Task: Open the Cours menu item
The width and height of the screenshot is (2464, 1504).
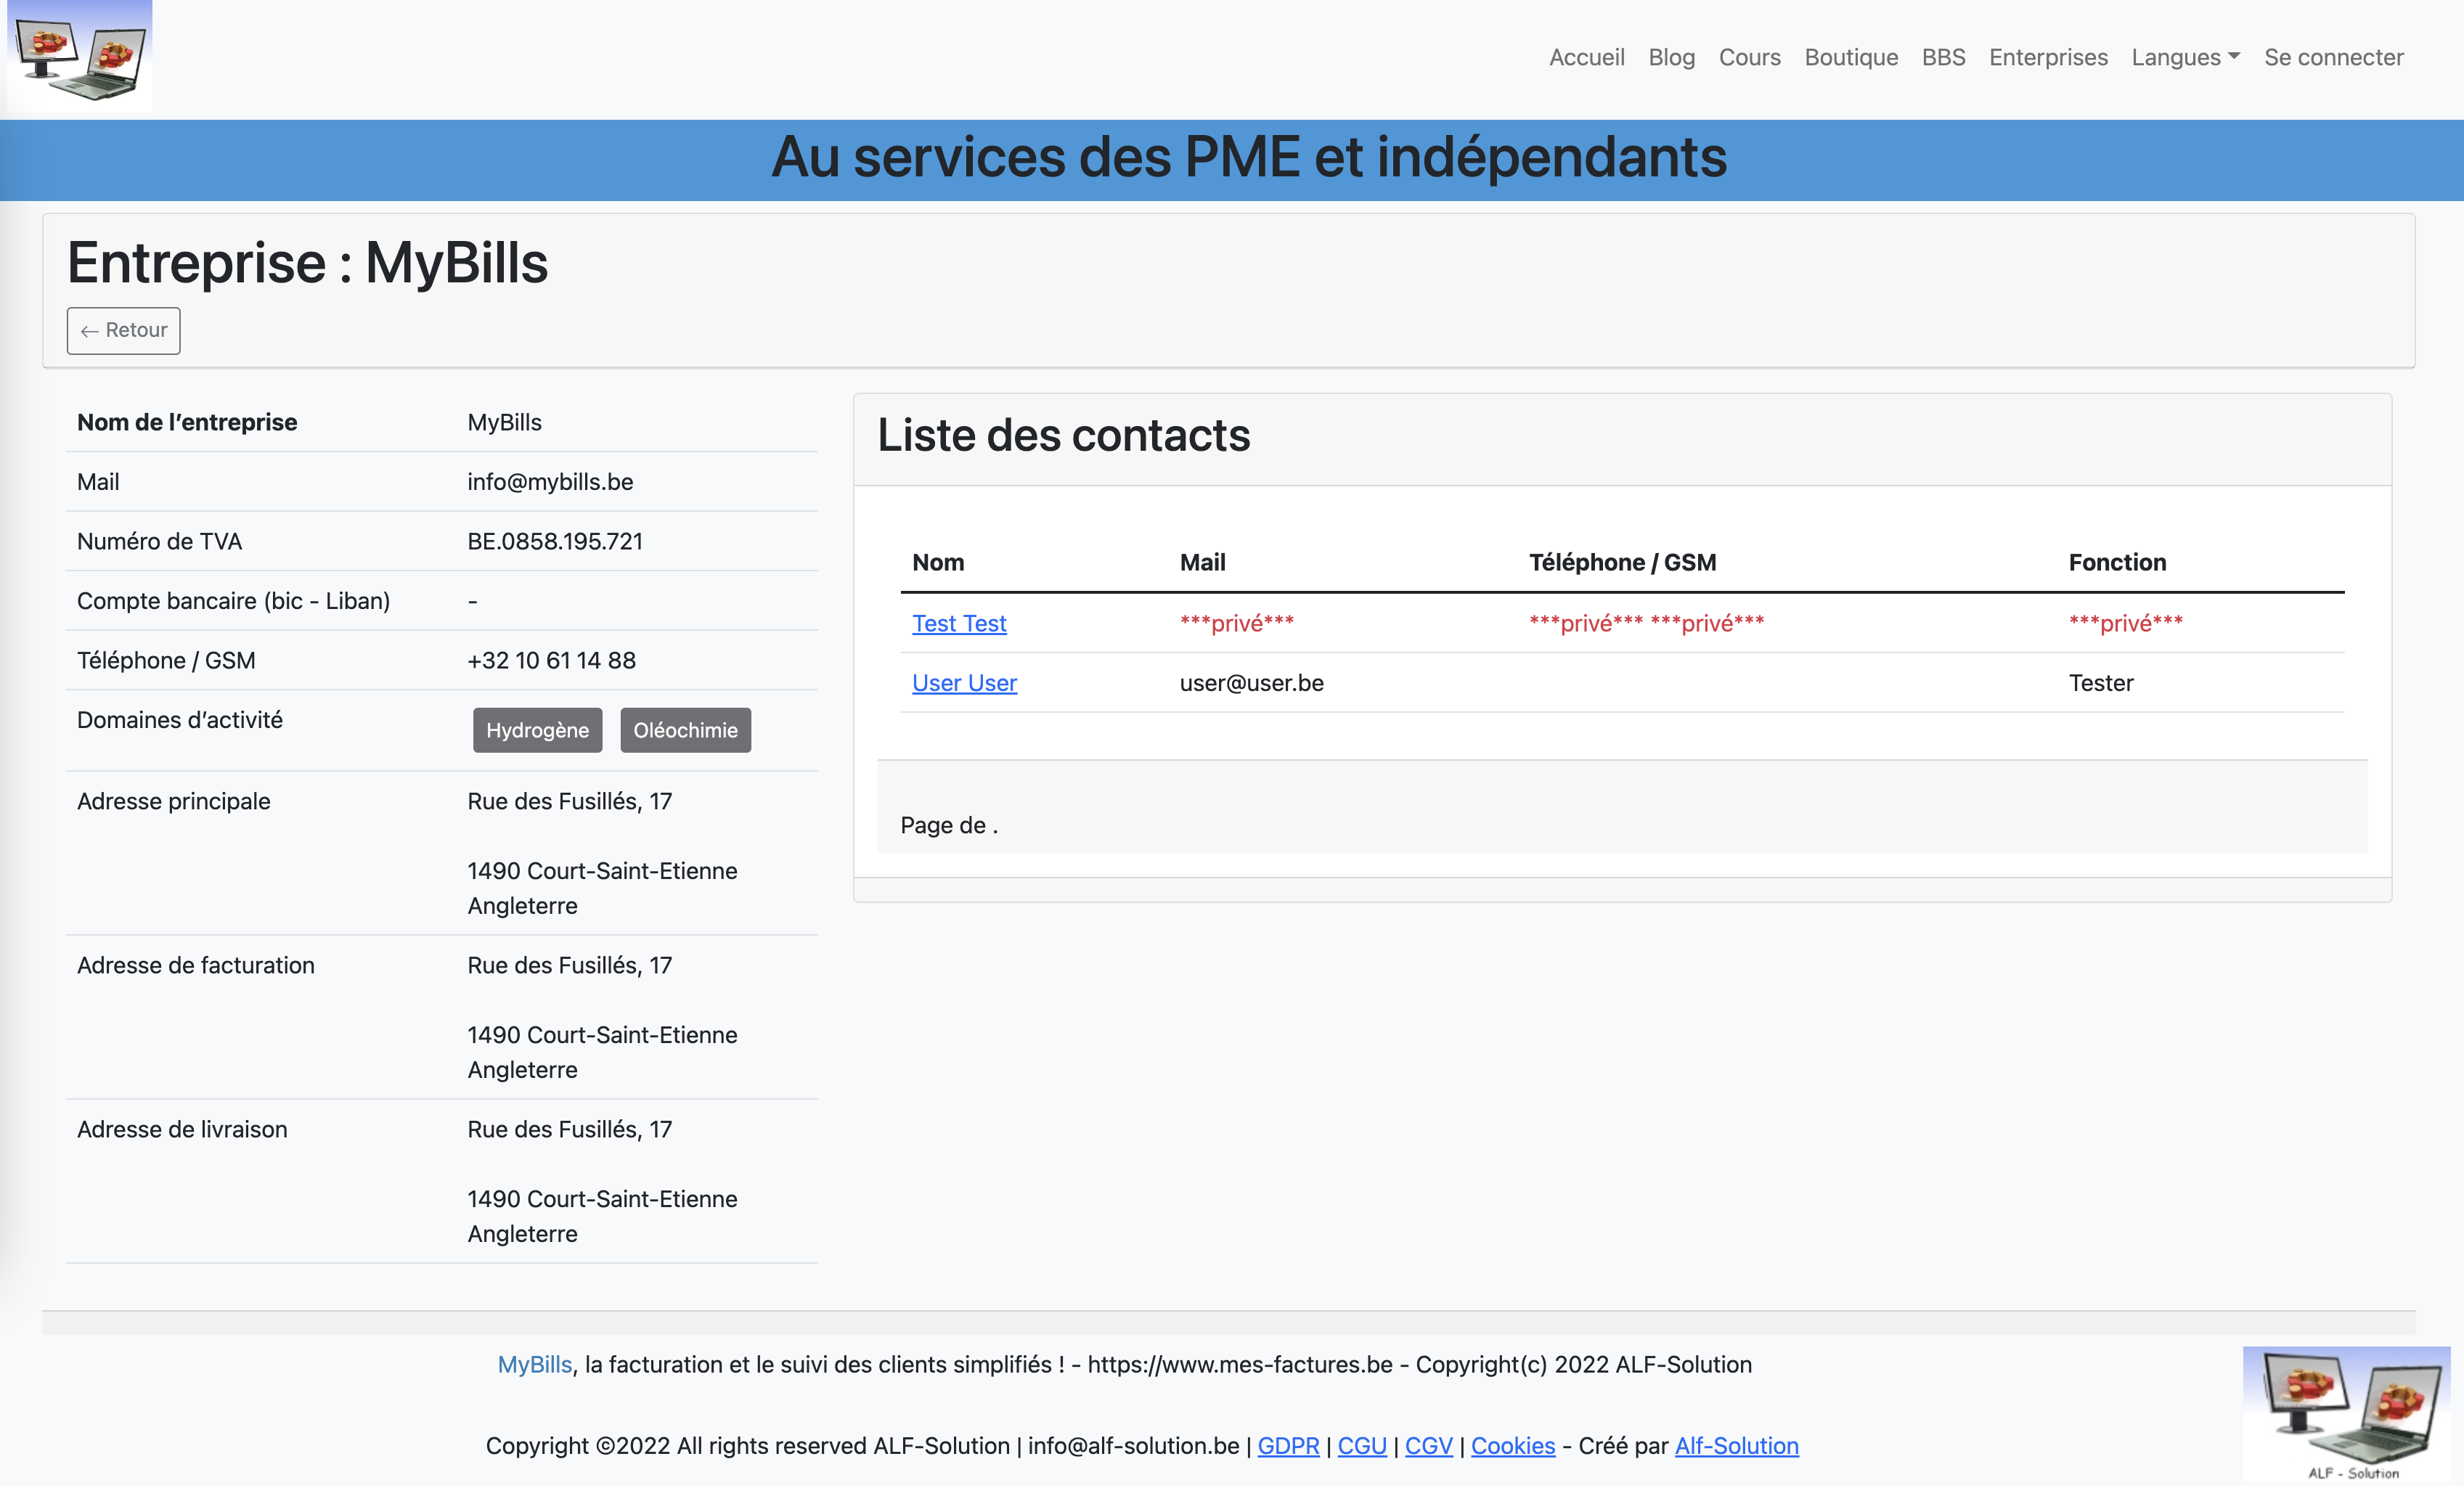Action: (1749, 57)
